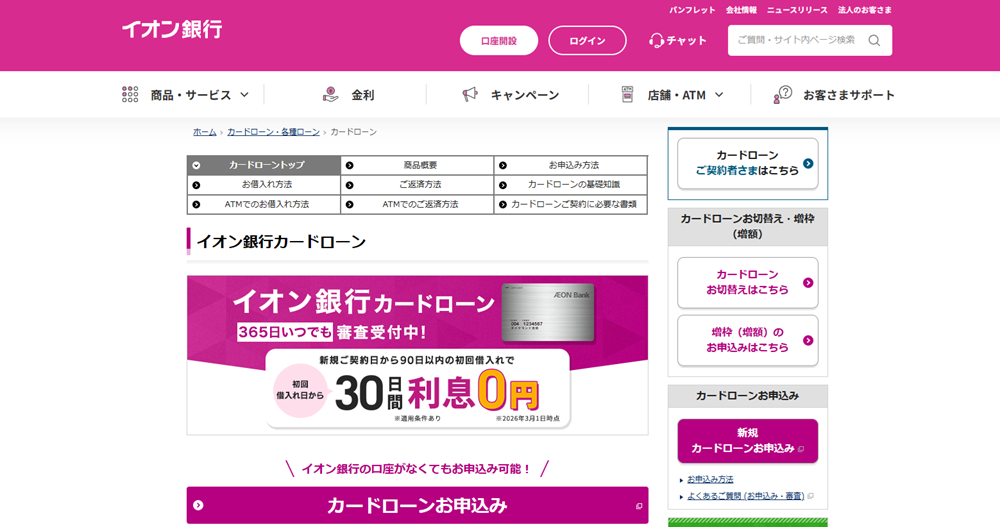Image resolution: width=1000 pixels, height=527 pixels.
Task: Click the 商品・サービス grid icon
Action: [x=130, y=94]
